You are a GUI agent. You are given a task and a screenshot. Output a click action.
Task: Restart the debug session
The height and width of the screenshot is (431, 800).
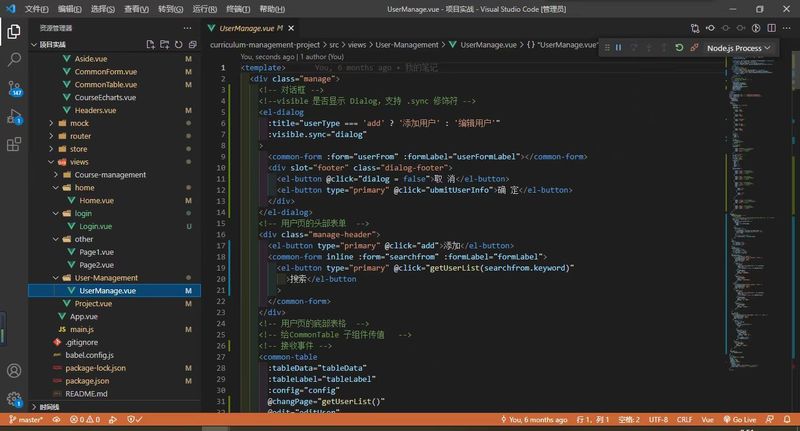coord(679,47)
